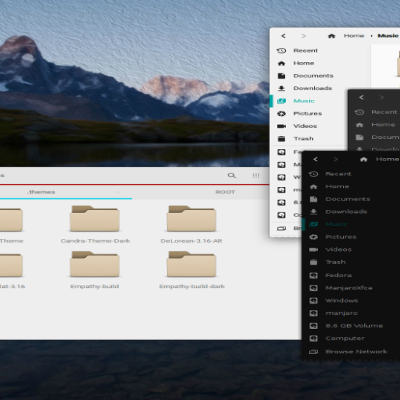Open the Empathy-build-dark folder

tap(192, 270)
